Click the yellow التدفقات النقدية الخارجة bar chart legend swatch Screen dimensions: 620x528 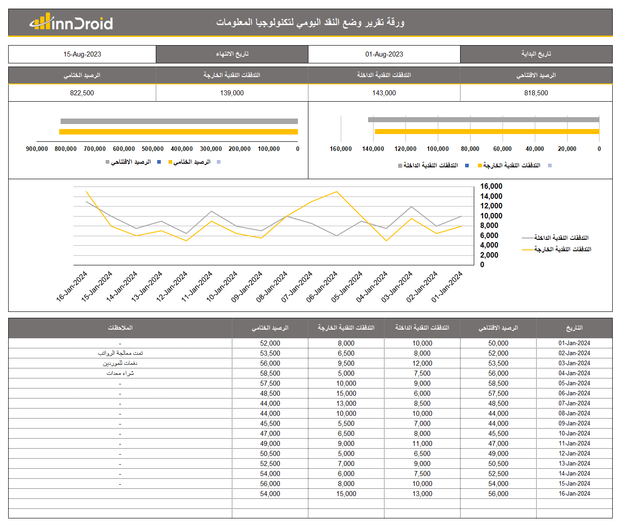480,165
